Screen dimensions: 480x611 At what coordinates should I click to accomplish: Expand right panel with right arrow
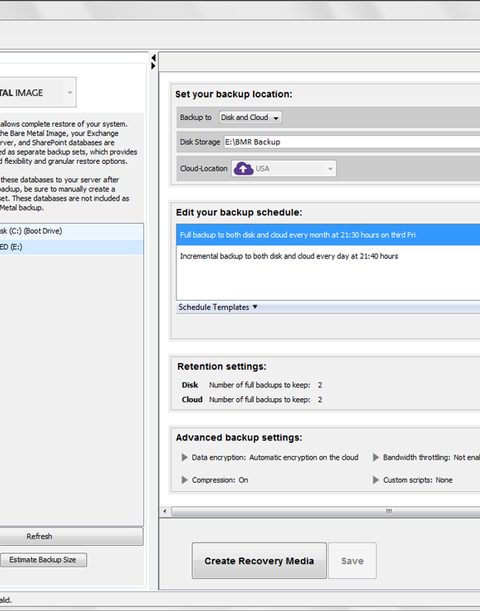point(153,66)
